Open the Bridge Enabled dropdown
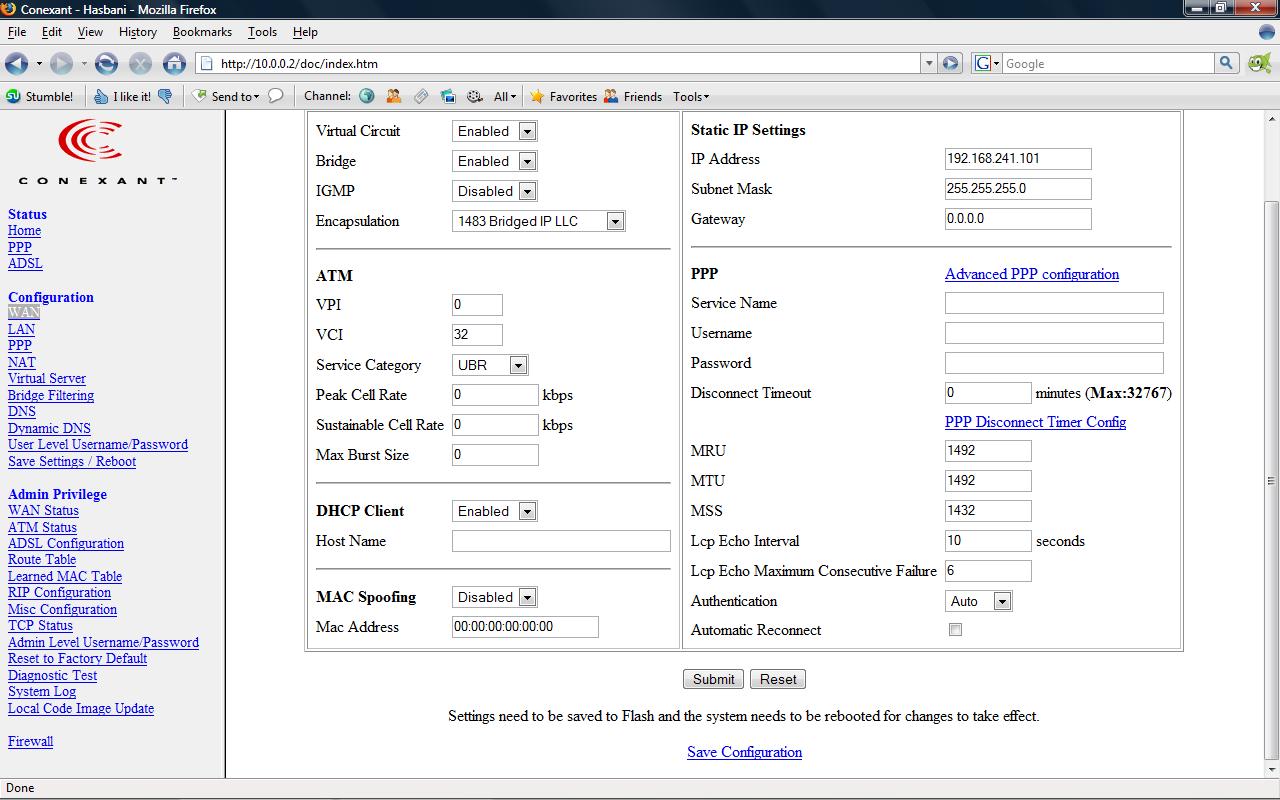Screen dimensions: 1280x800 (495, 161)
